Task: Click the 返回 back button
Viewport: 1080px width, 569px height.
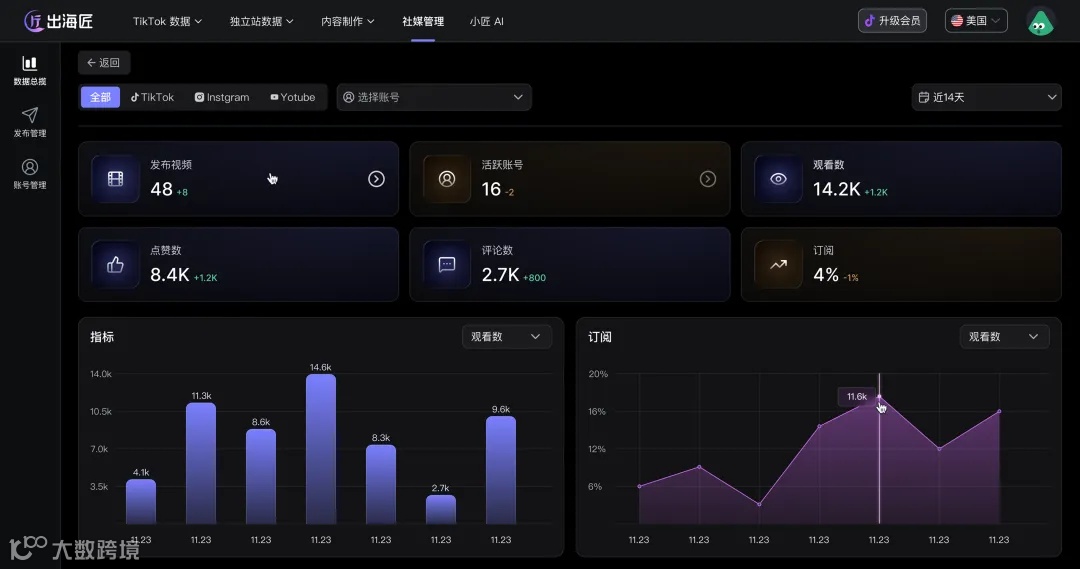Action: click(104, 63)
